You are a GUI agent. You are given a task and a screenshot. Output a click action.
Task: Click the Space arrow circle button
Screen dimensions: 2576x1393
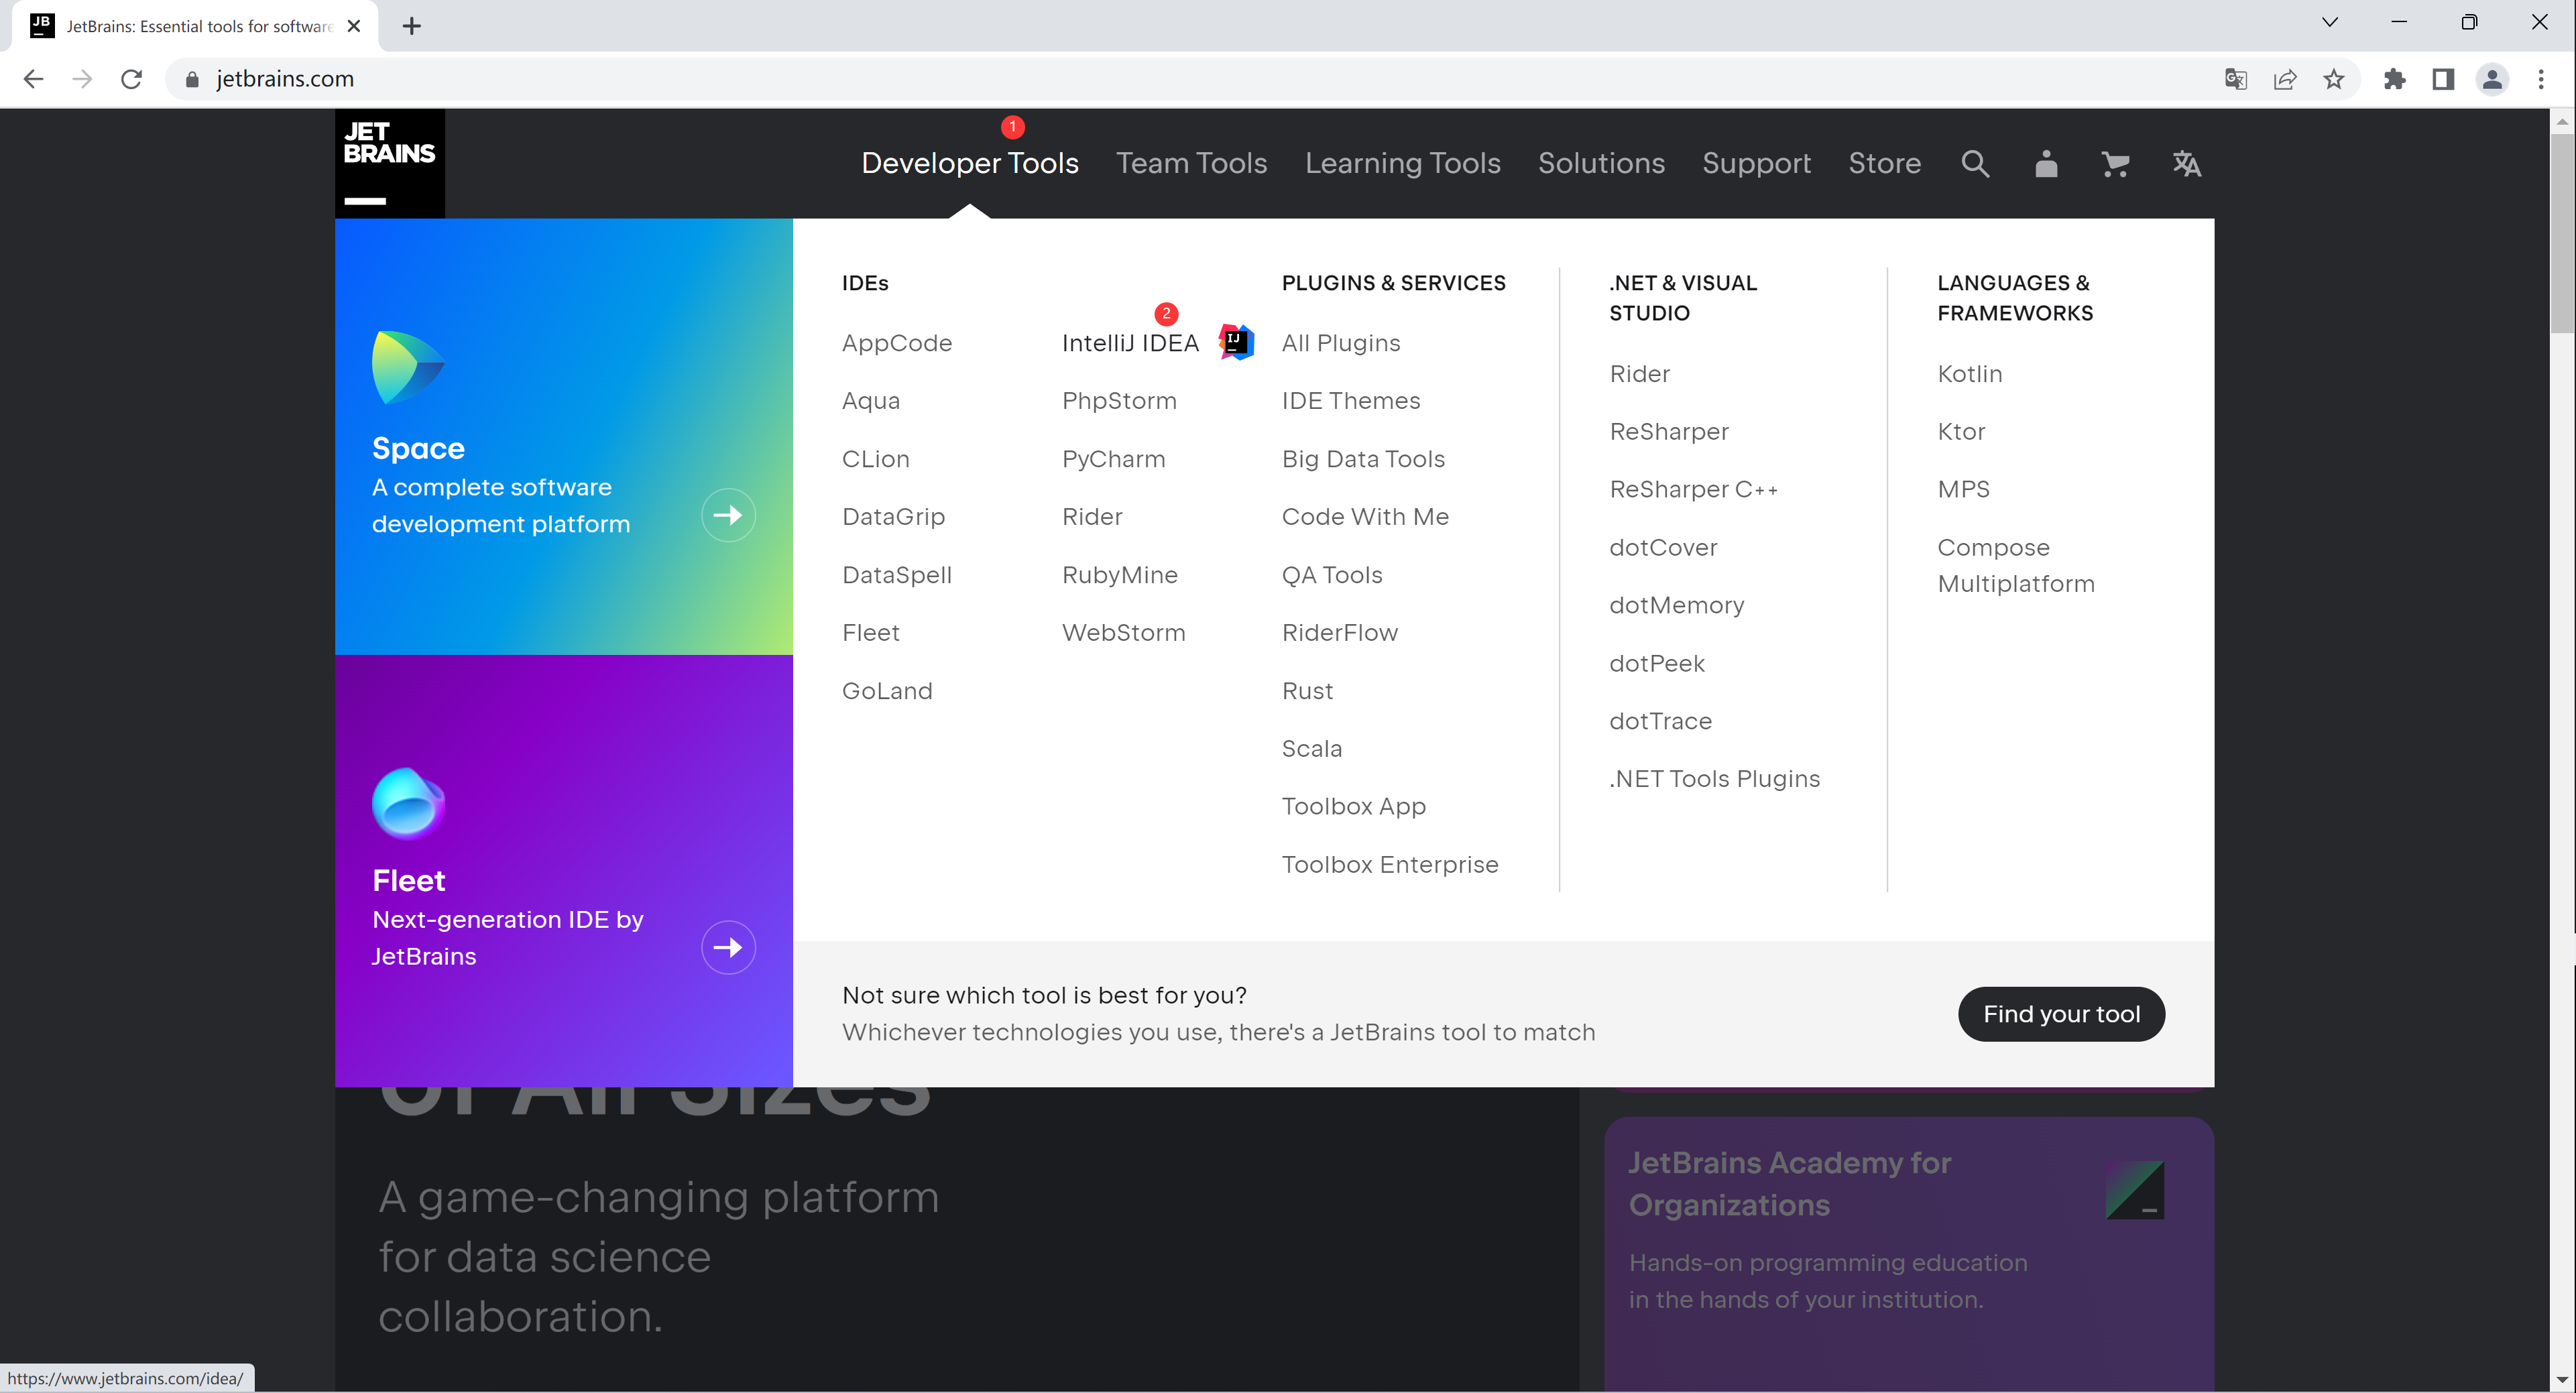coord(728,515)
